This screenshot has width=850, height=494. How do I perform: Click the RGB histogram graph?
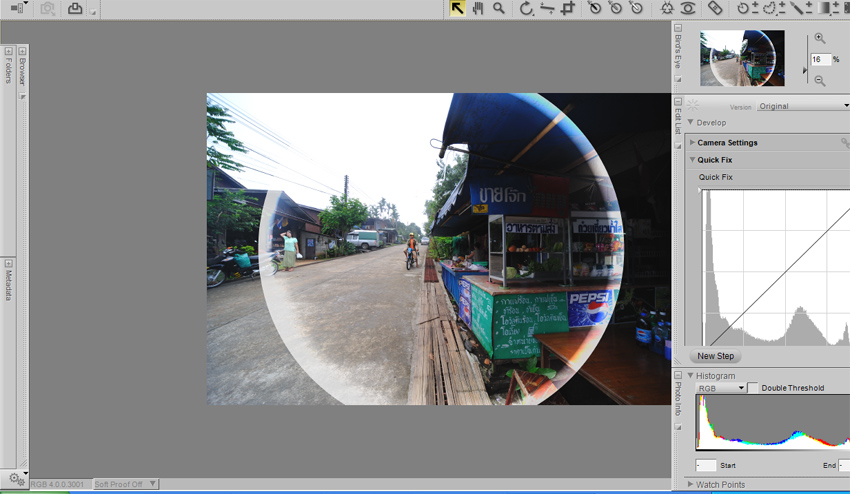(x=773, y=422)
